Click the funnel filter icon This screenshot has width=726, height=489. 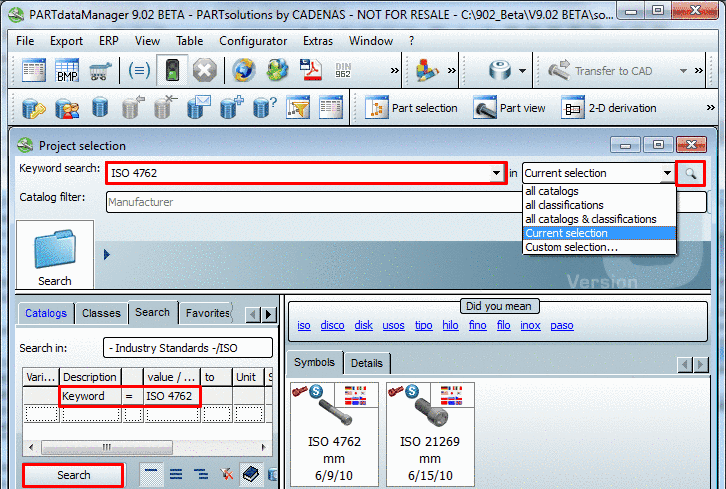point(298,107)
